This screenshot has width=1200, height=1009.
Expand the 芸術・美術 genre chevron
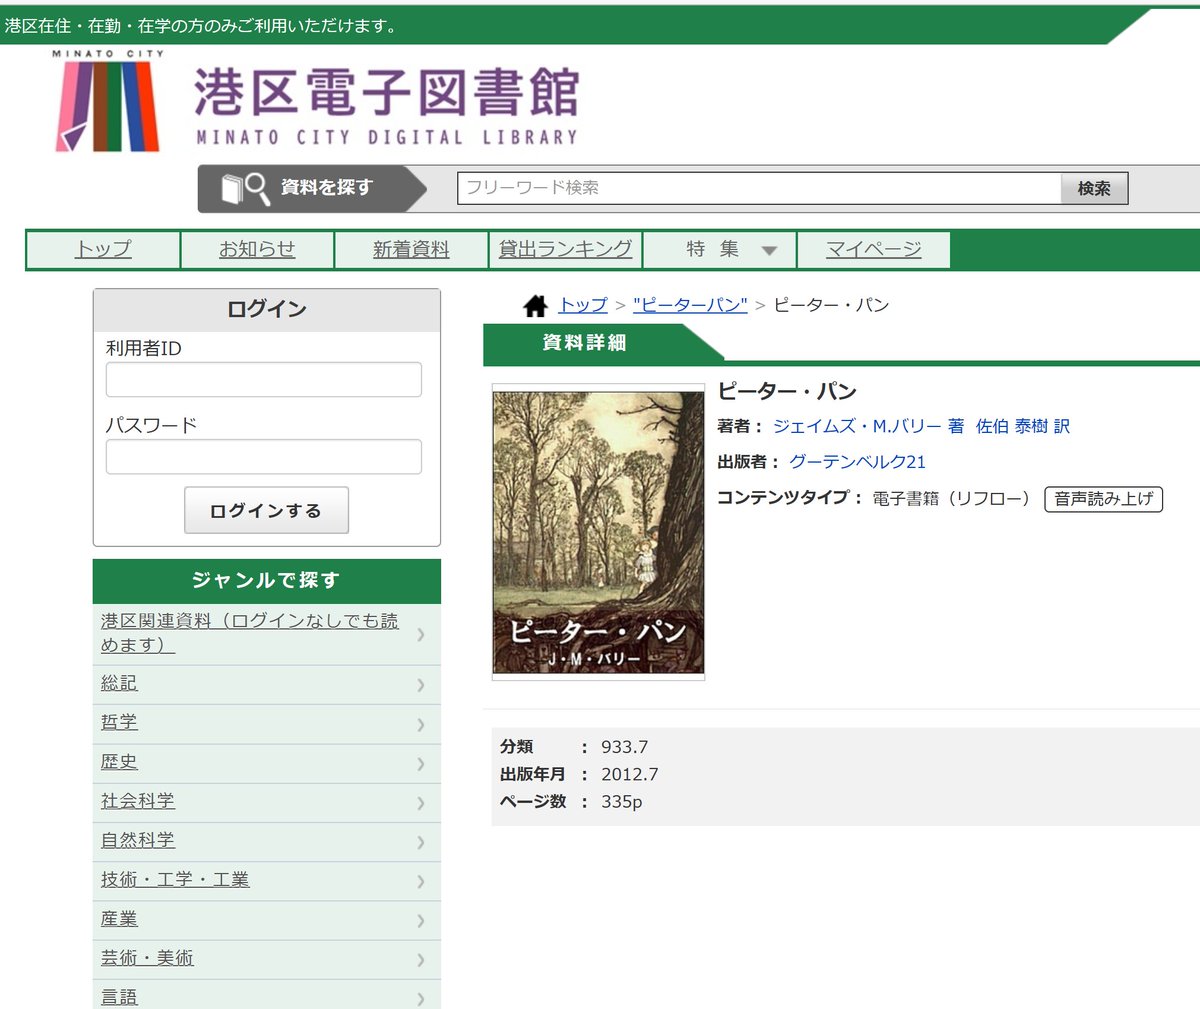point(421,960)
